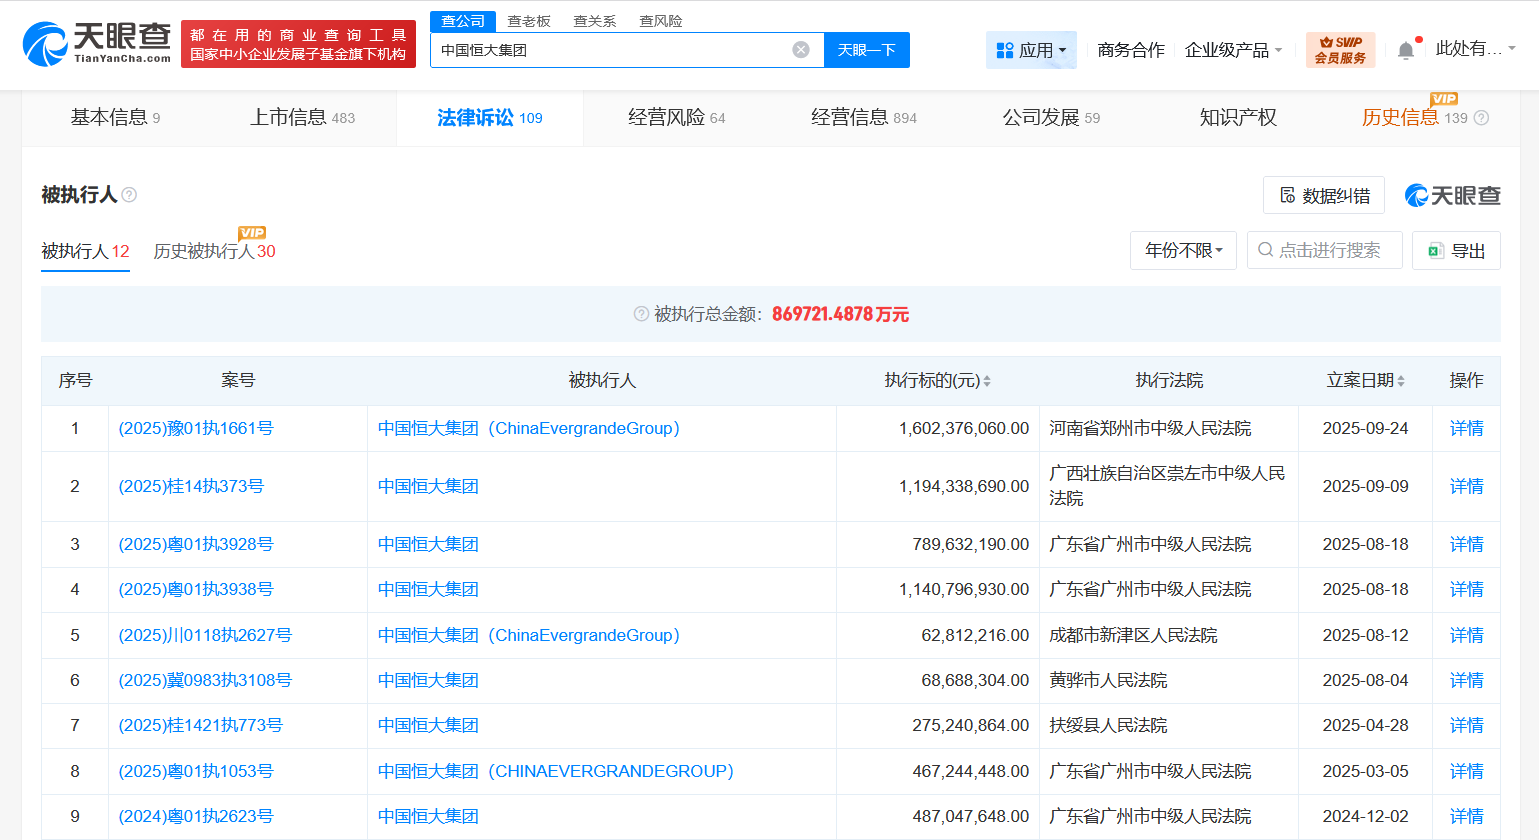Image resolution: width=1539 pixels, height=840 pixels.
Task: Open the 年份不限 year dropdown
Action: pyautogui.click(x=1183, y=250)
